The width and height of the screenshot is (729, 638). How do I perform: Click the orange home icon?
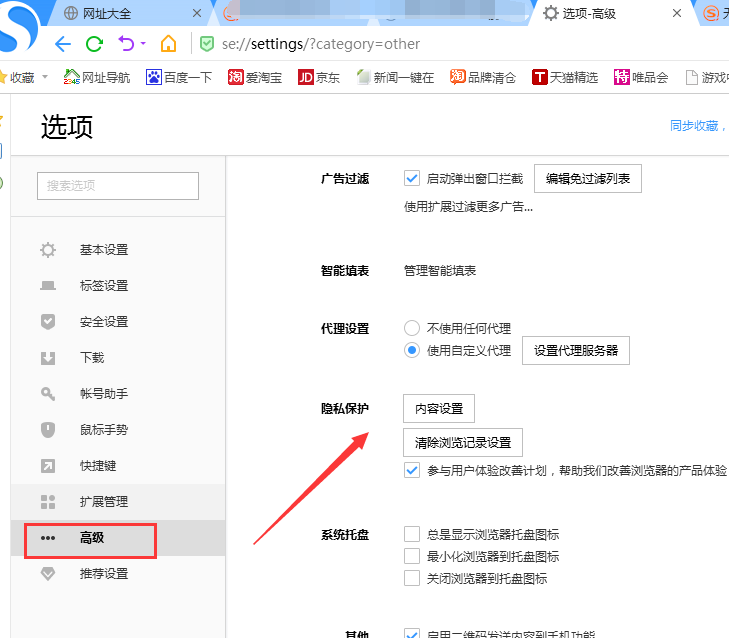click(x=168, y=44)
